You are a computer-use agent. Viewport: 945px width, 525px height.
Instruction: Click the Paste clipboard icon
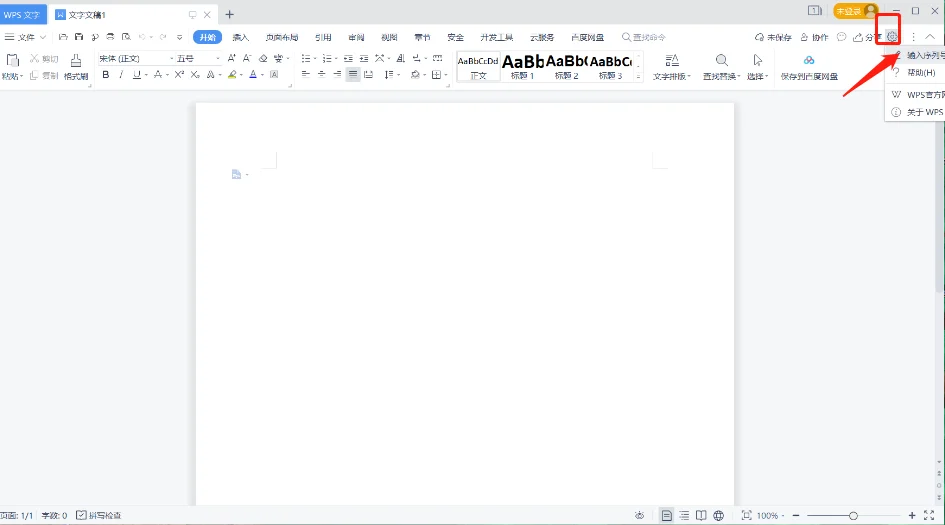click(13, 60)
